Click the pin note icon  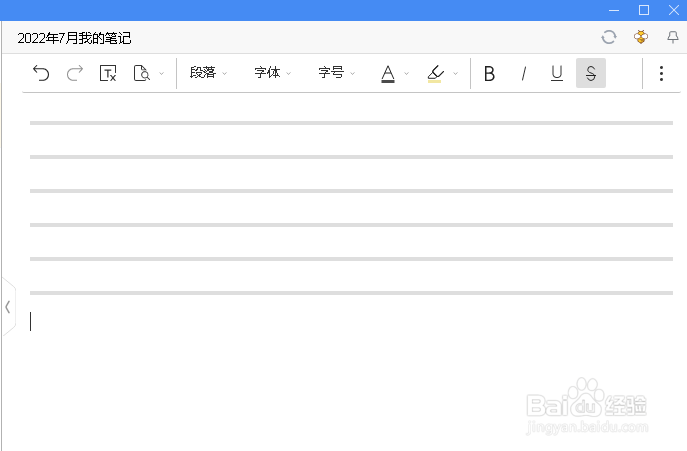click(673, 37)
